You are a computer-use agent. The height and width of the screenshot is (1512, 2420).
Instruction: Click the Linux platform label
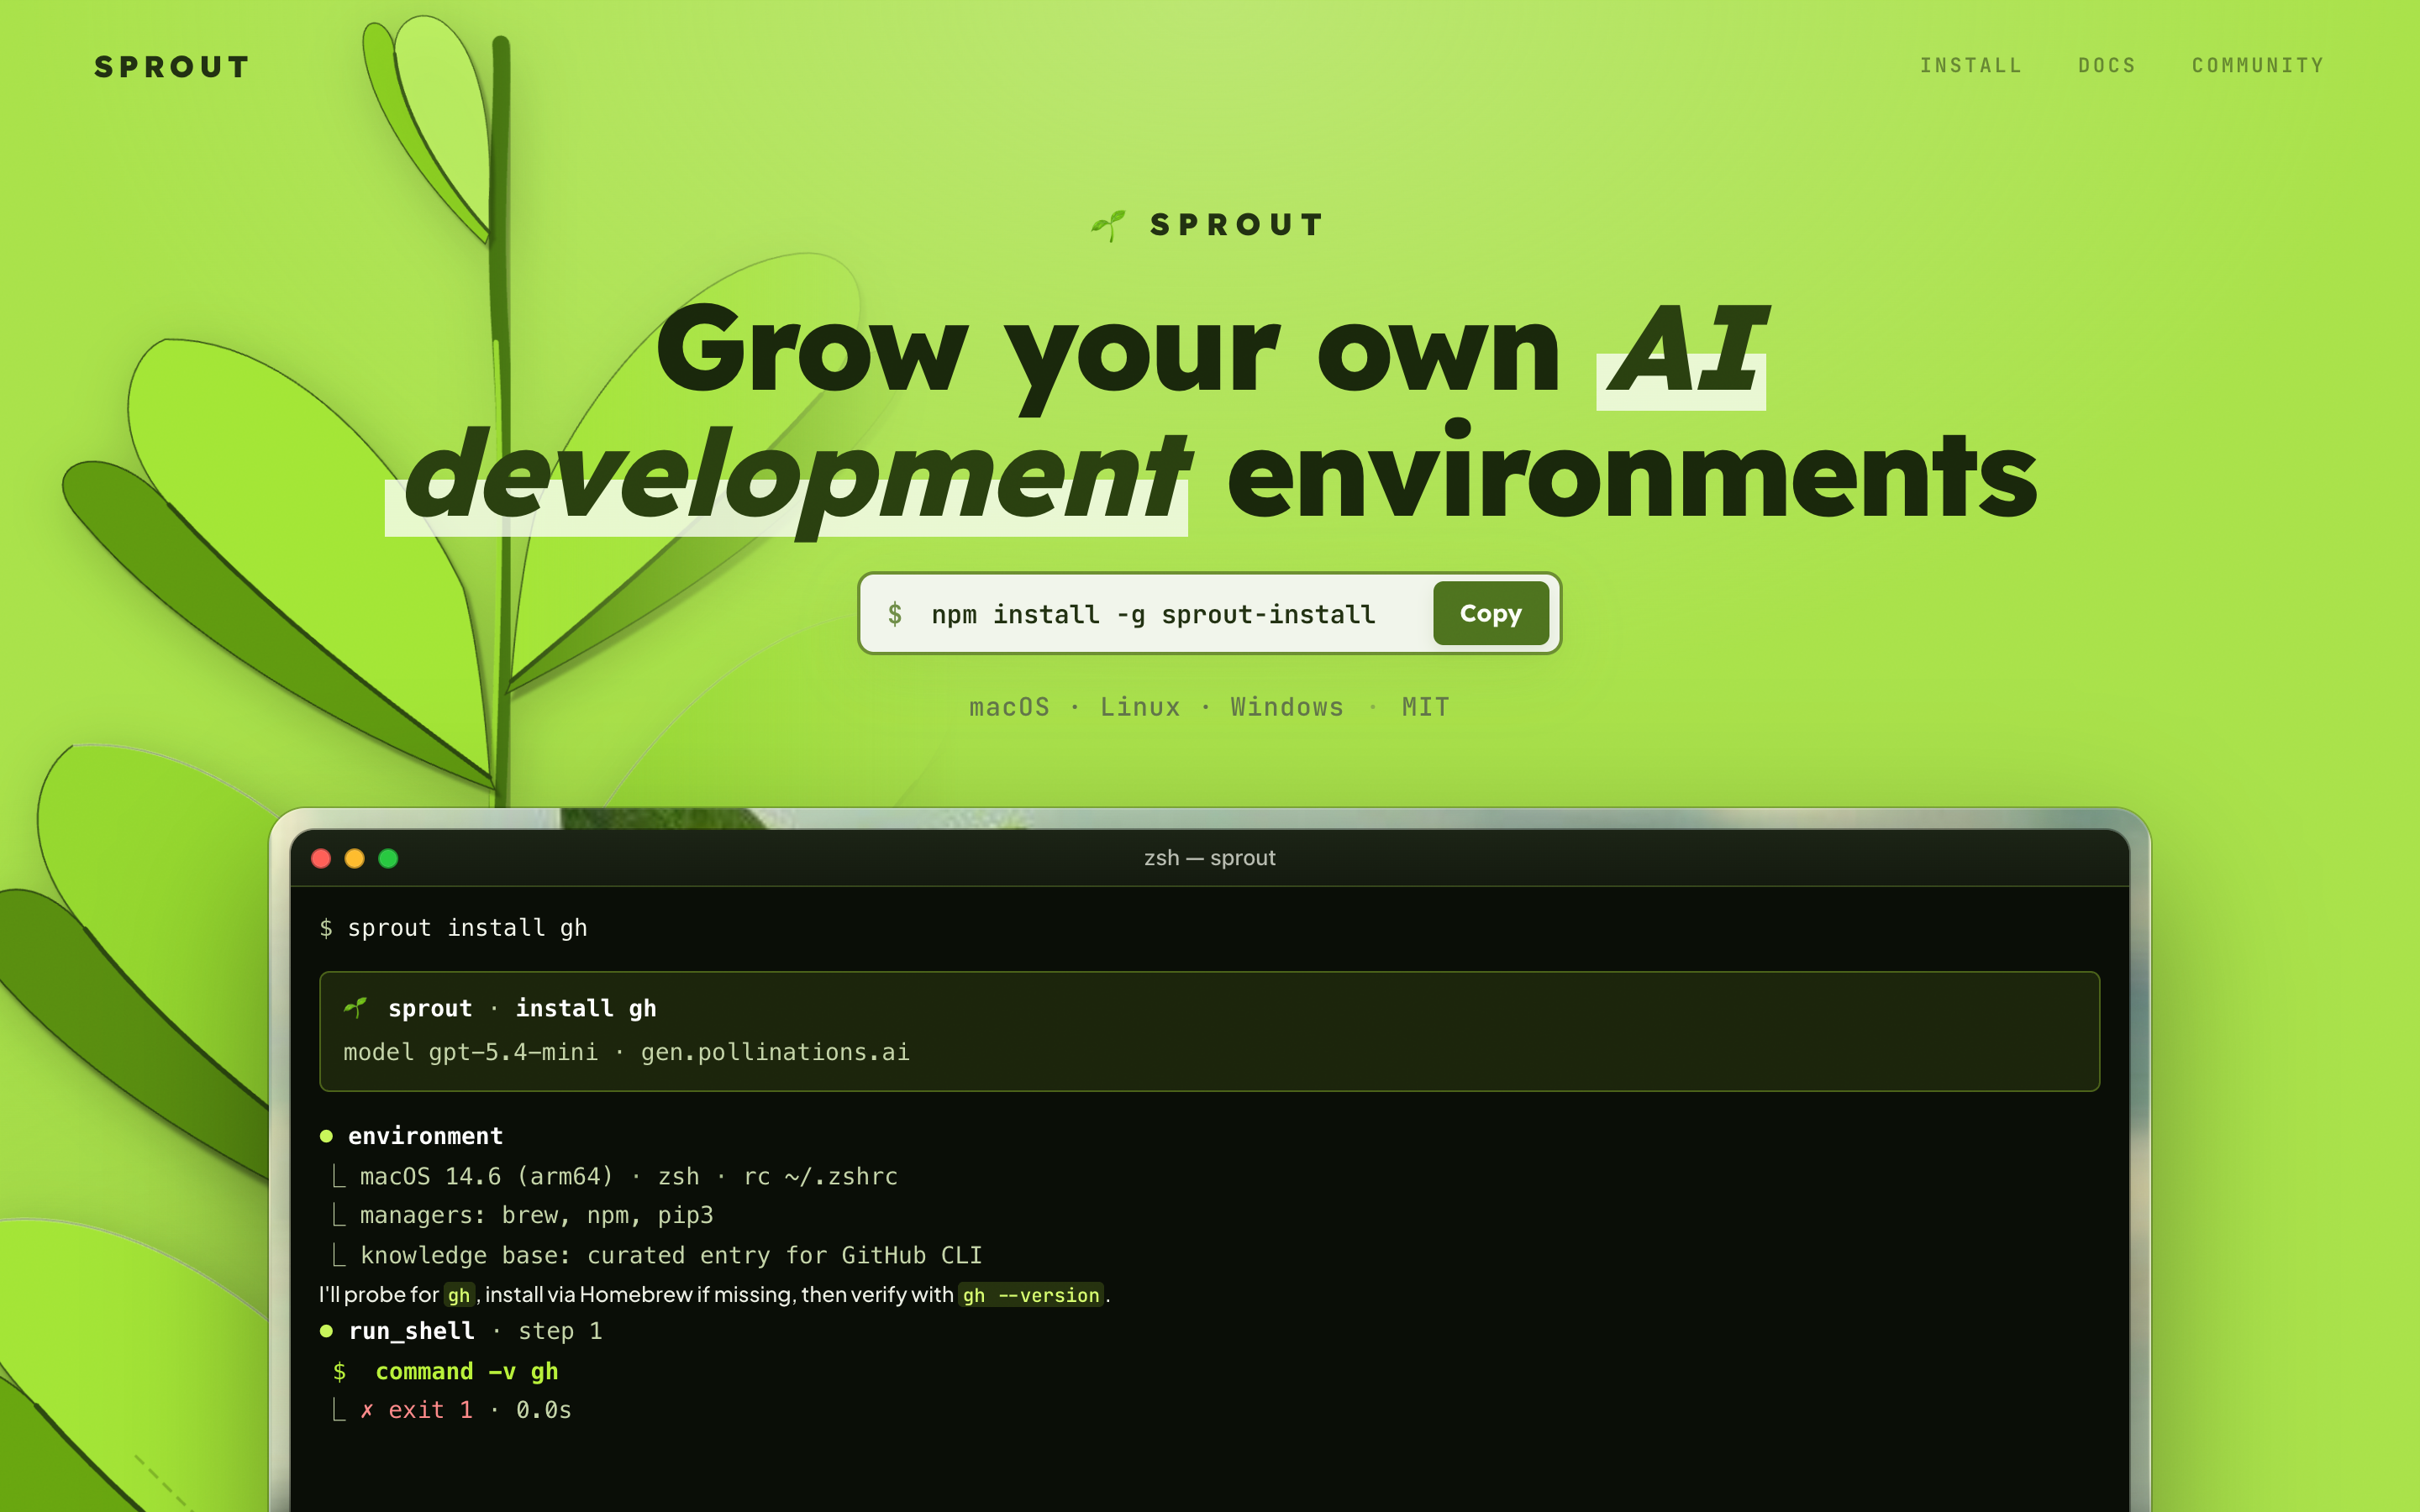(1140, 707)
